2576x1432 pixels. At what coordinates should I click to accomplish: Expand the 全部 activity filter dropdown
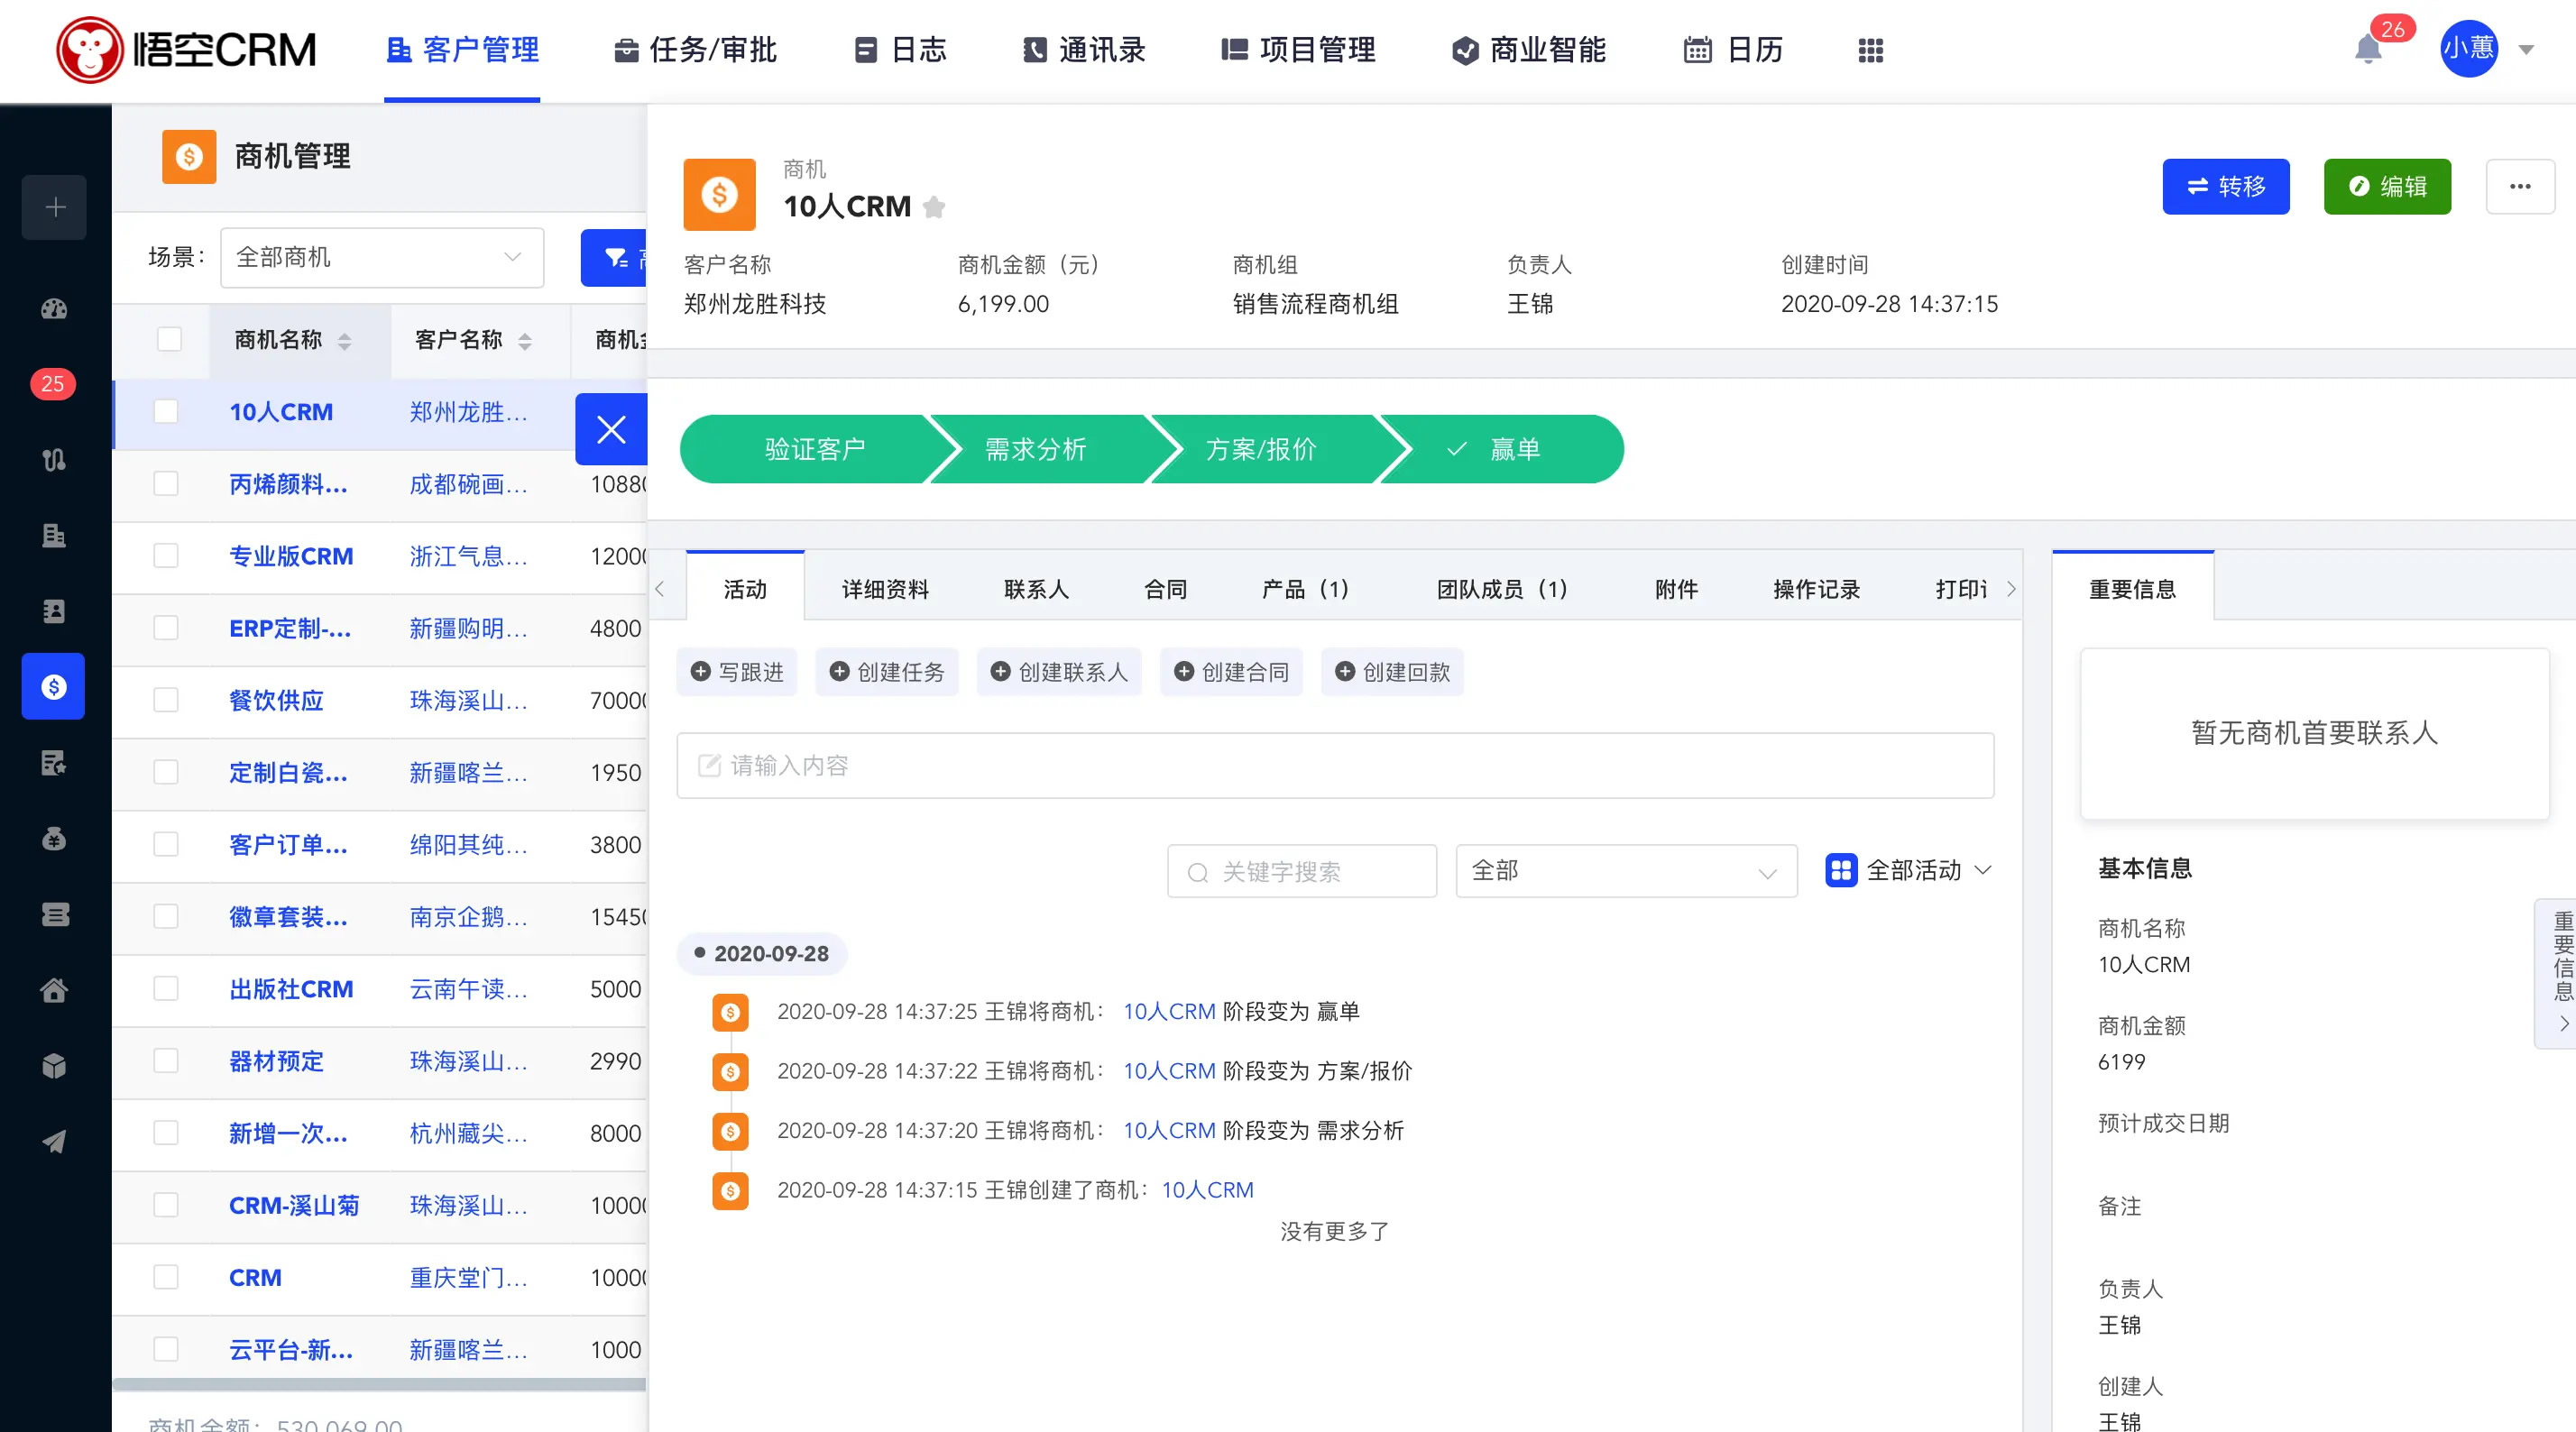(1625, 871)
